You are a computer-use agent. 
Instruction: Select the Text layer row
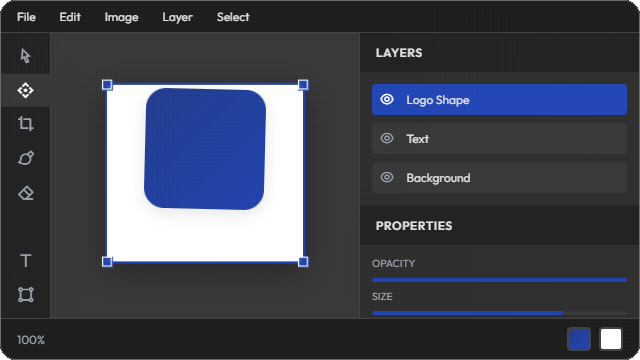pyautogui.click(x=499, y=139)
